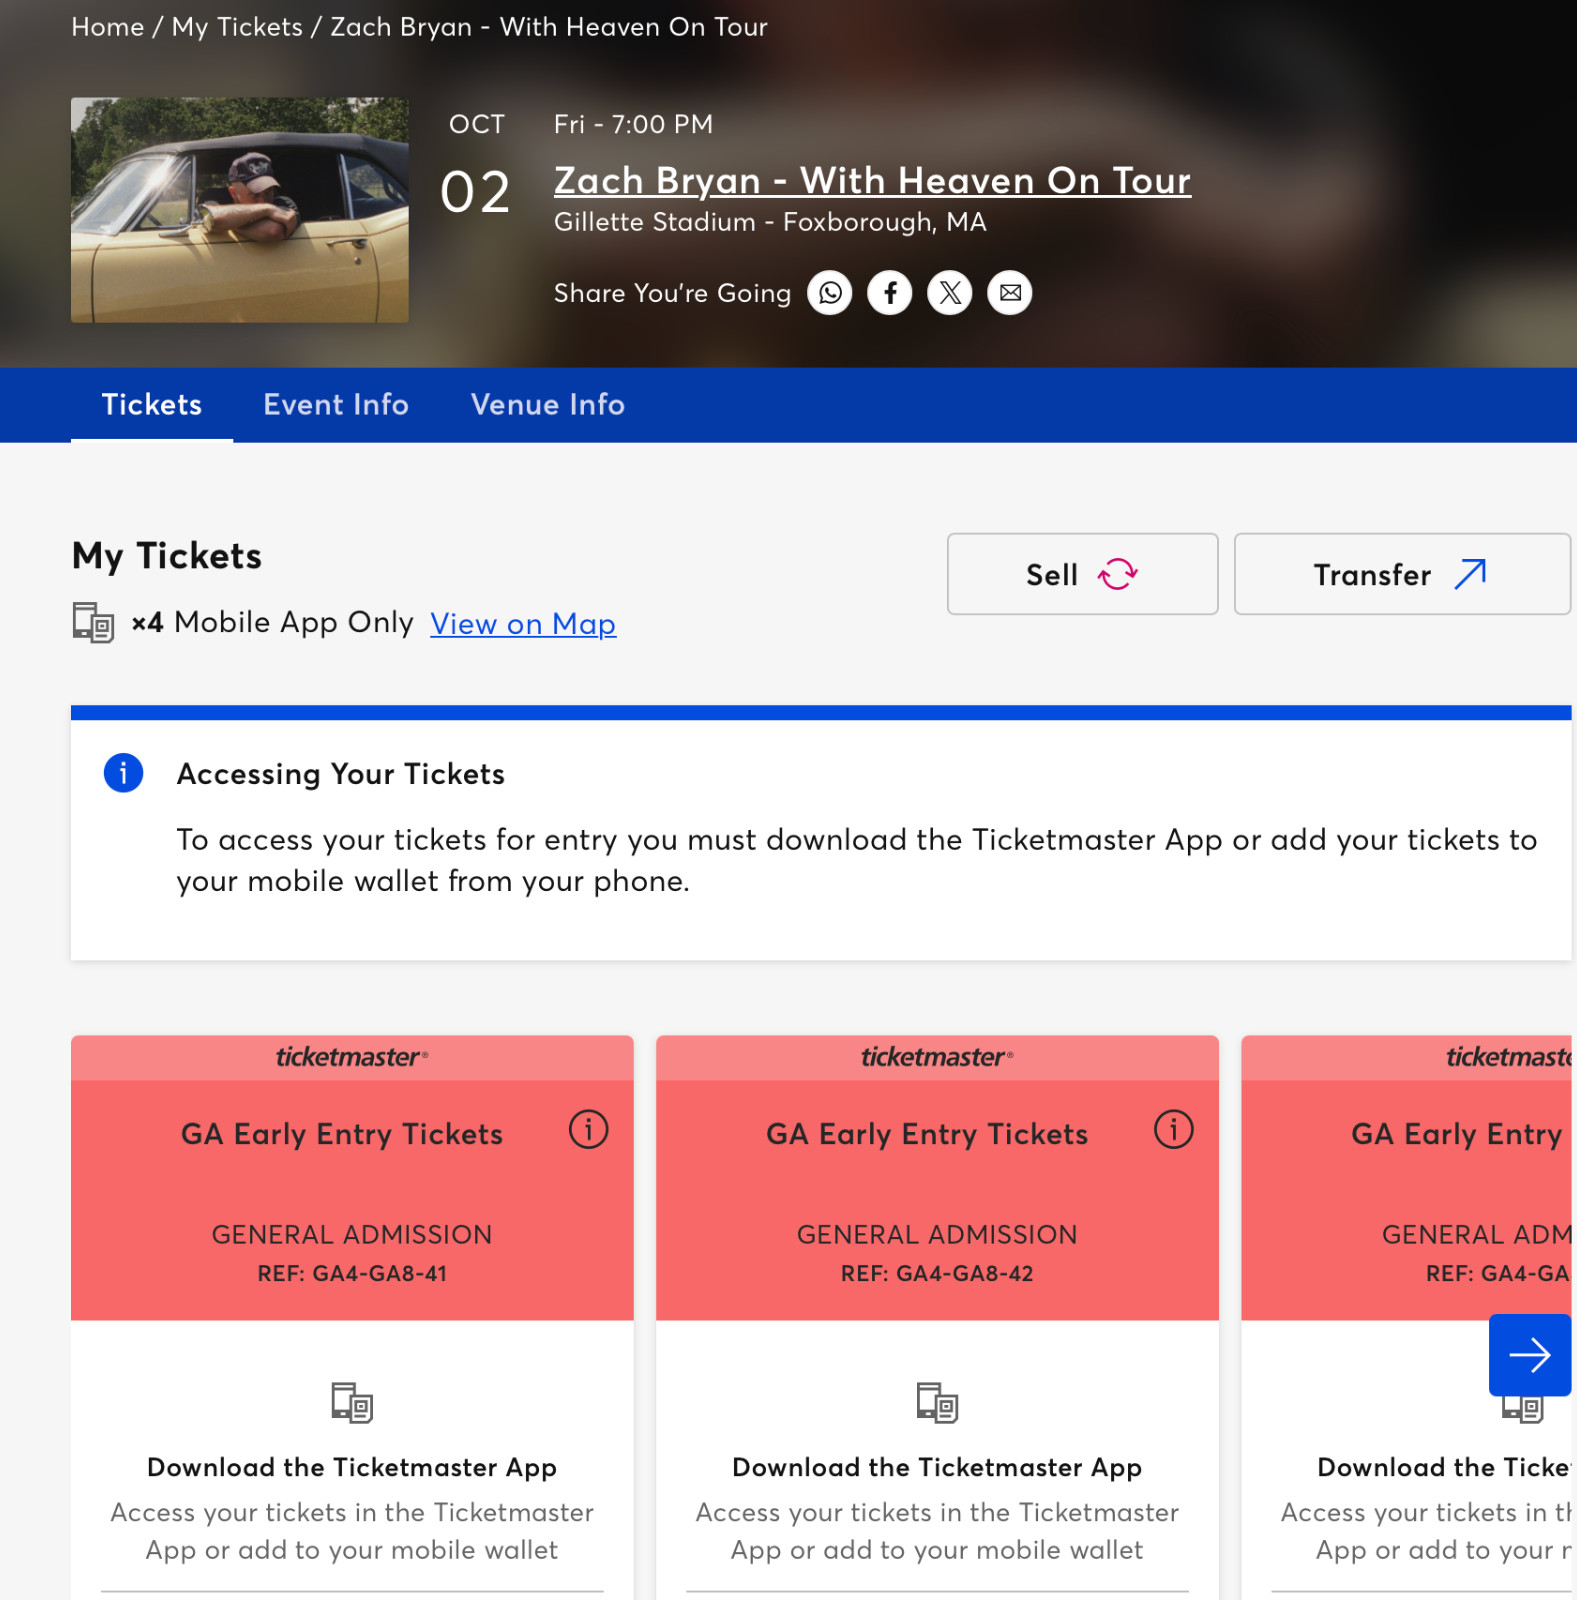Open the Venue Info tab
The height and width of the screenshot is (1600, 1577).
[x=548, y=405]
